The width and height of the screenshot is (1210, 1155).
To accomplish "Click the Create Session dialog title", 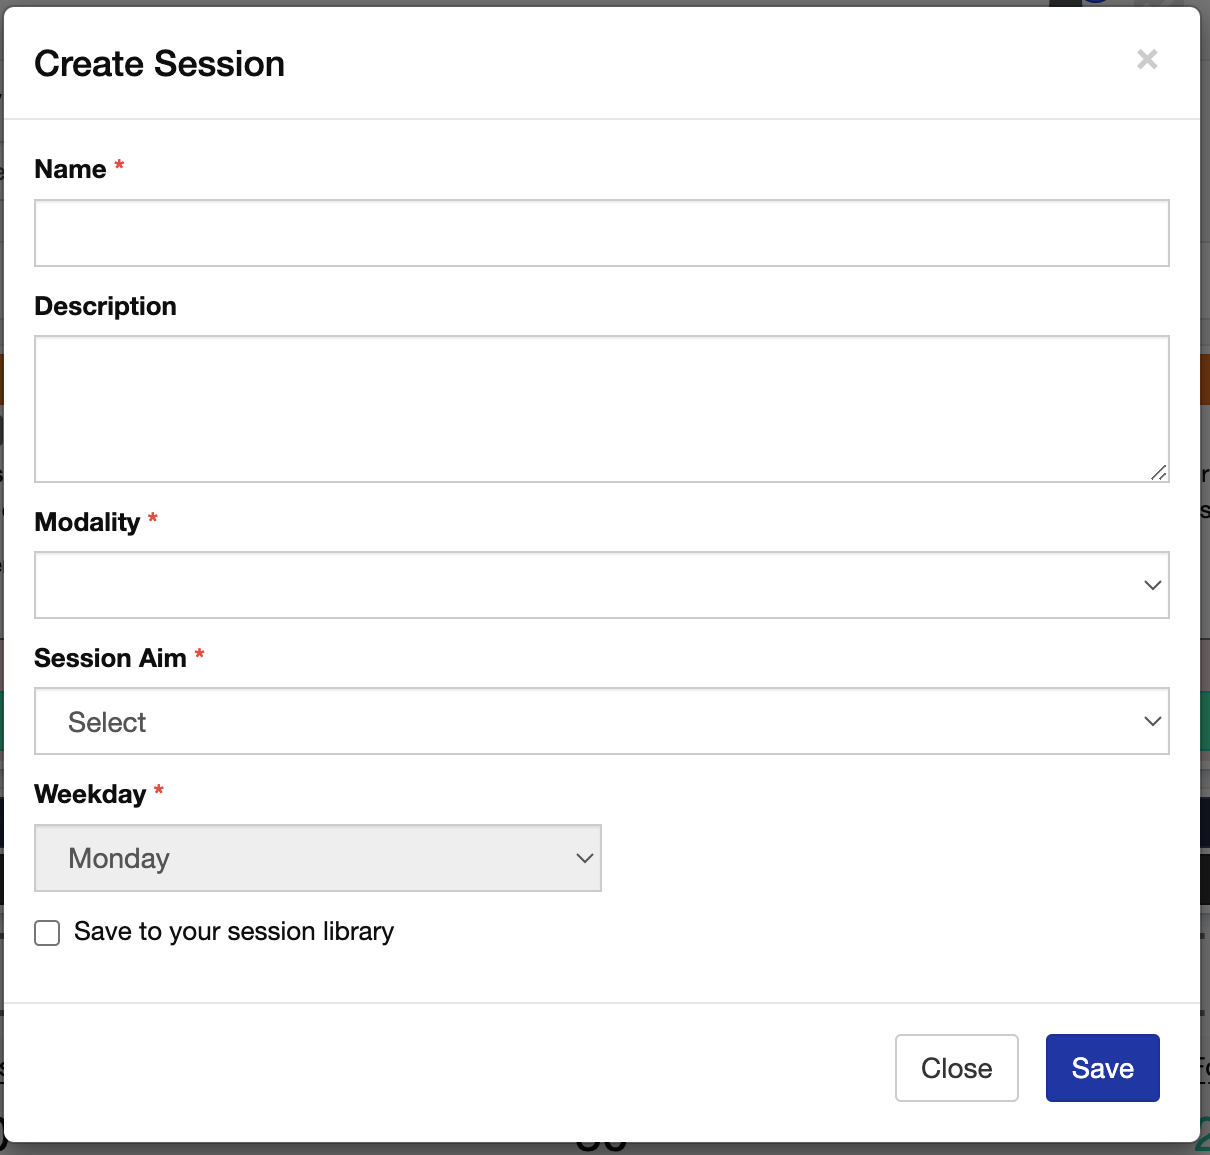I will [x=160, y=64].
